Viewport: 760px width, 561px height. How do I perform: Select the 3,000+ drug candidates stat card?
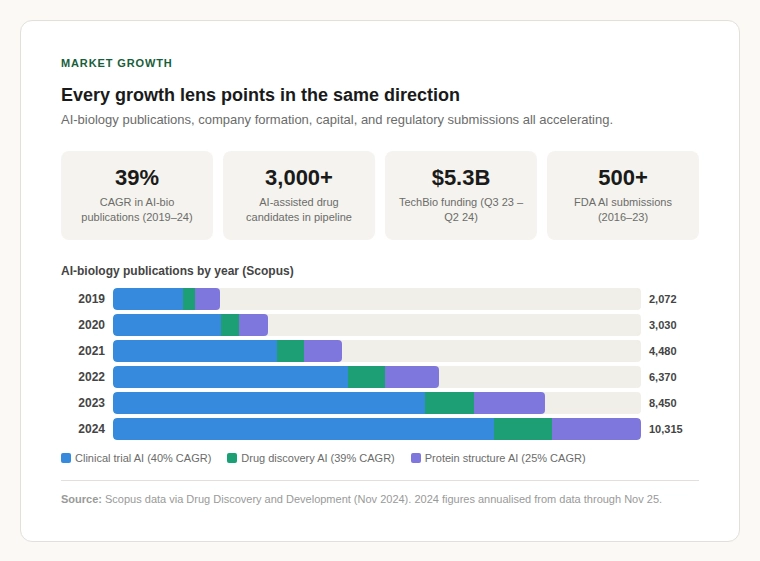[x=299, y=195]
